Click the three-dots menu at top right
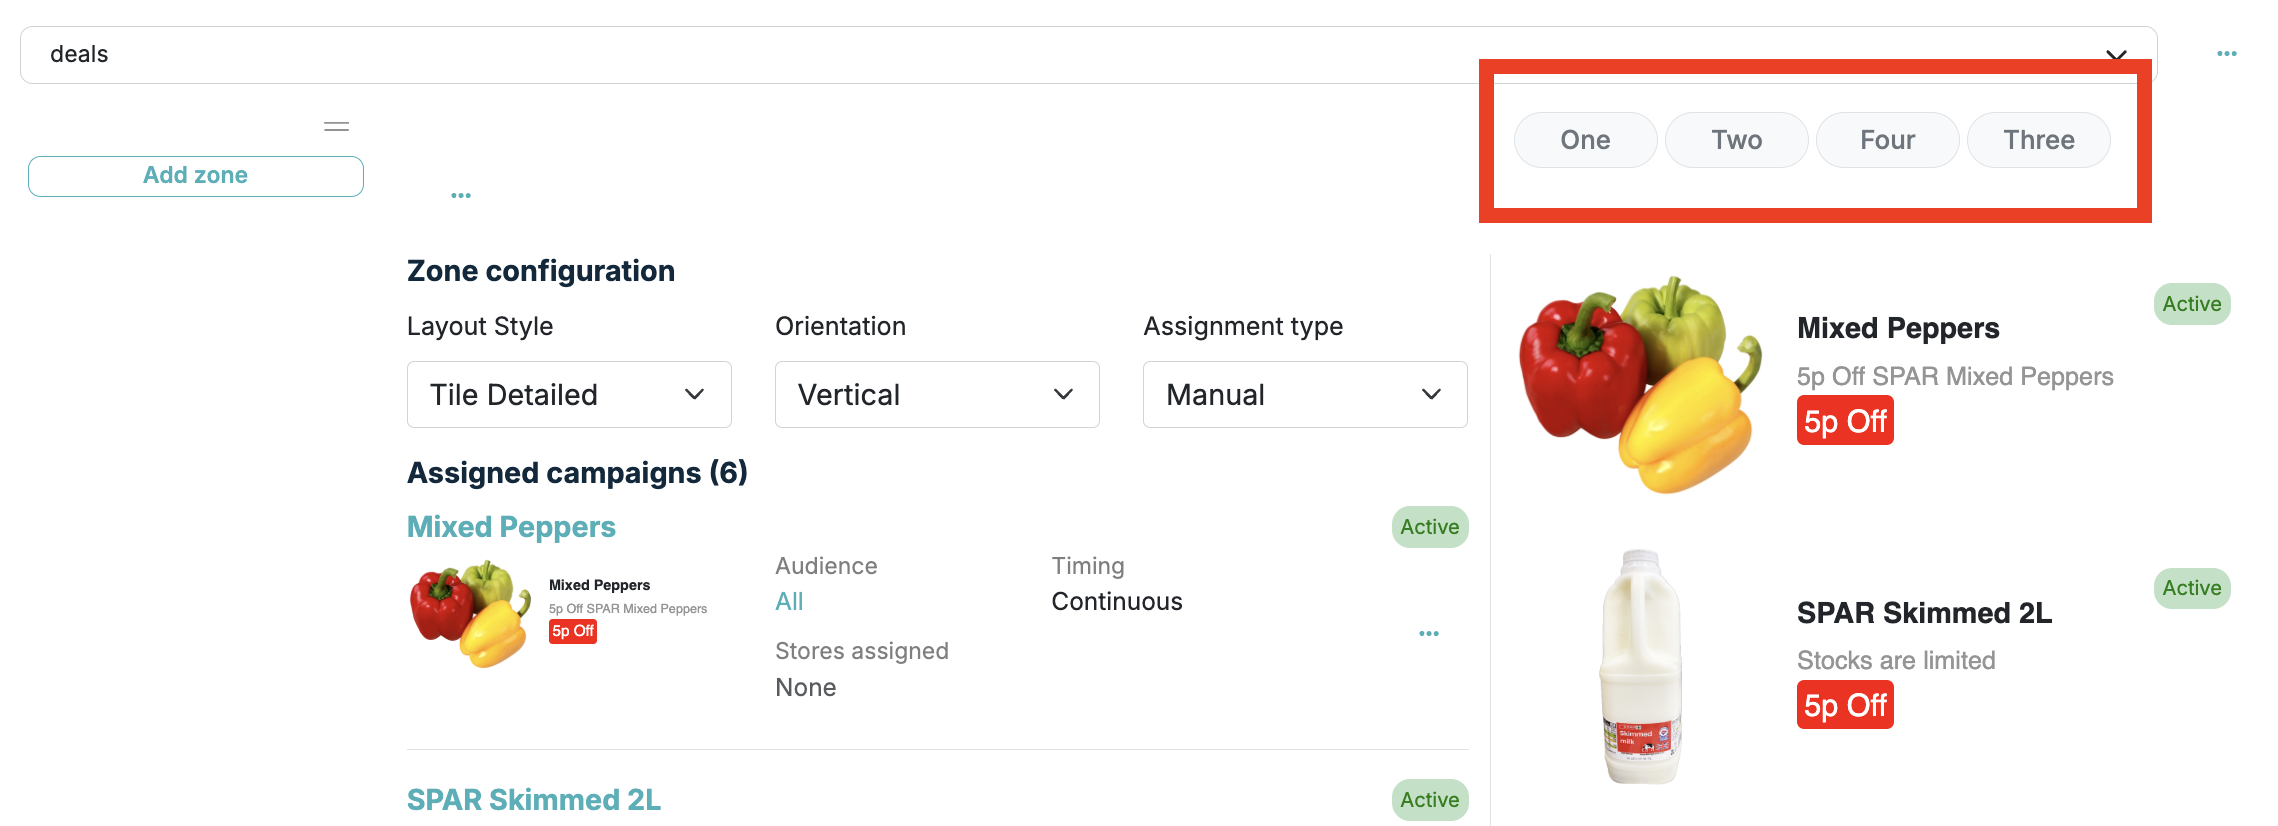 coord(2226,54)
